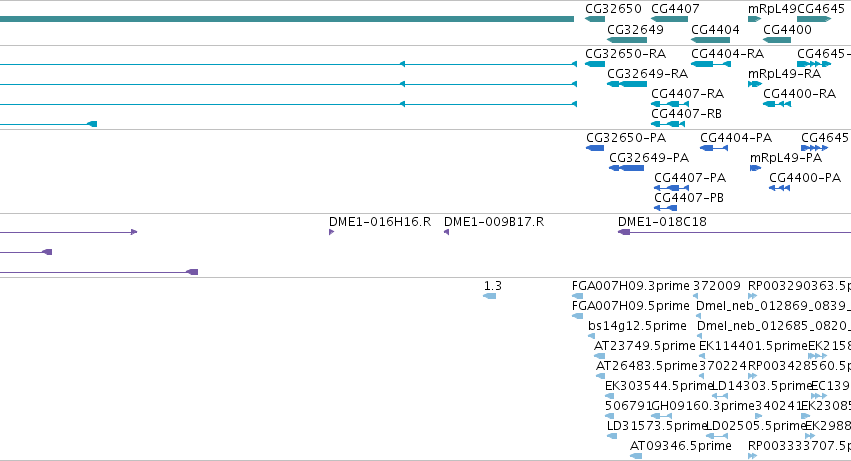The image size is (851, 461).
Task: Select the mRpL49-PA protein label
Action: [786, 157]
